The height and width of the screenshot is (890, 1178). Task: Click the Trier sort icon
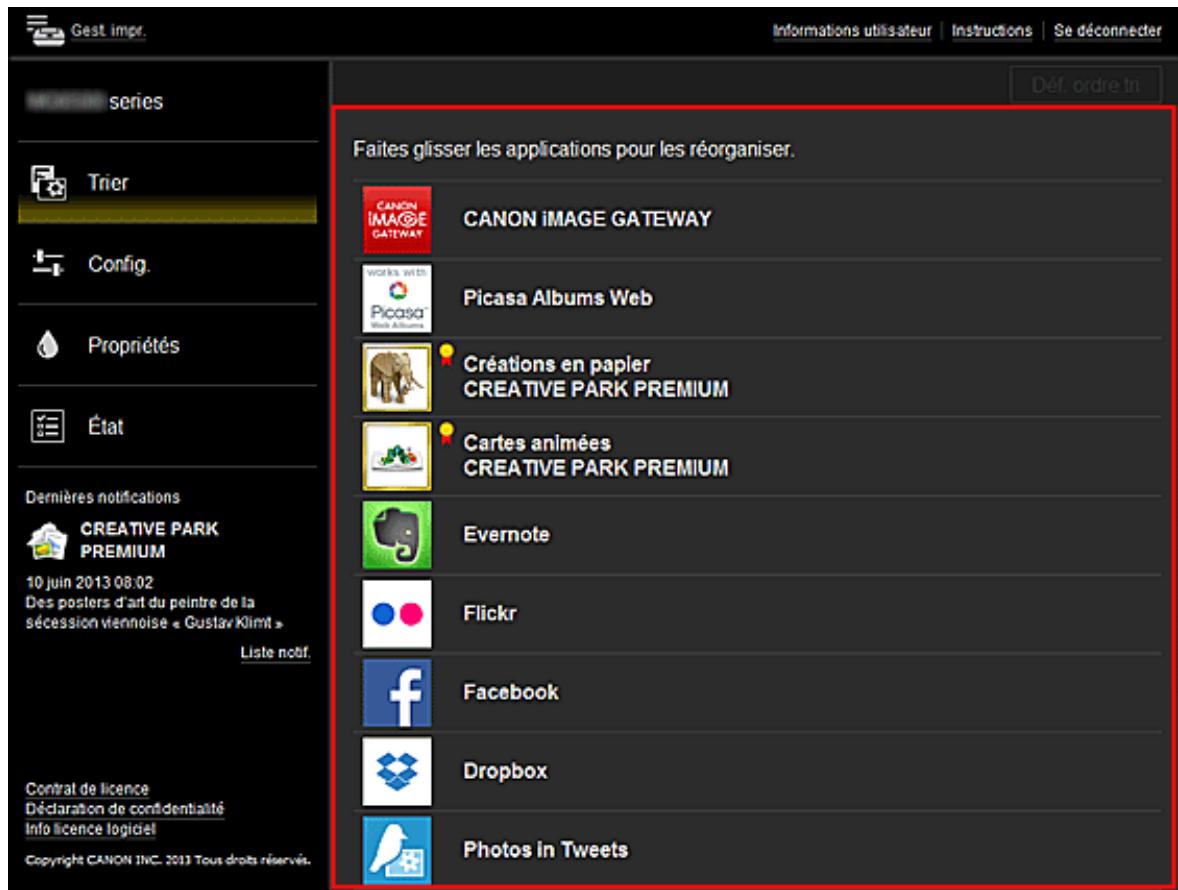click(x=48, y=183)
